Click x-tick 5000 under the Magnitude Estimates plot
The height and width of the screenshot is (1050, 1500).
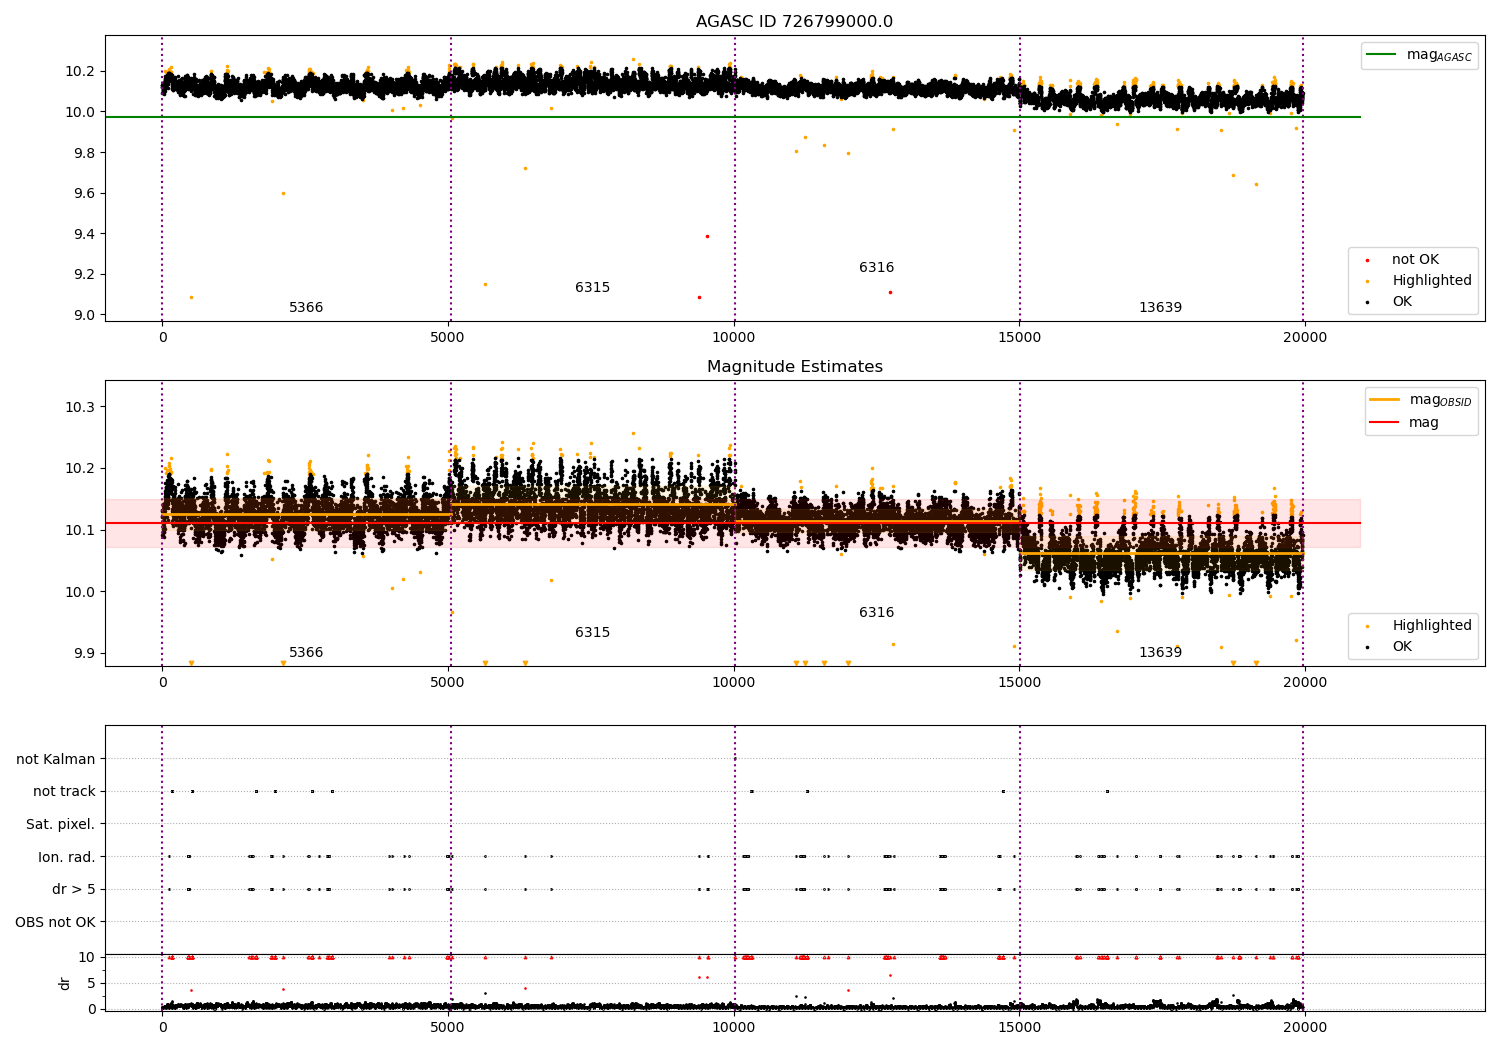coord(447,683)
